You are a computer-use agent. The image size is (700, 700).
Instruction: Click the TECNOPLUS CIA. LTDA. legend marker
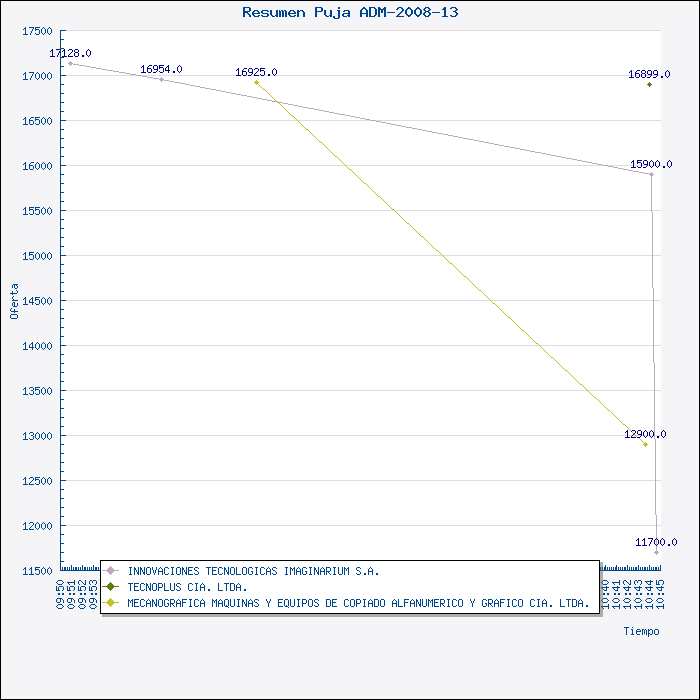[x=111, y=587]
